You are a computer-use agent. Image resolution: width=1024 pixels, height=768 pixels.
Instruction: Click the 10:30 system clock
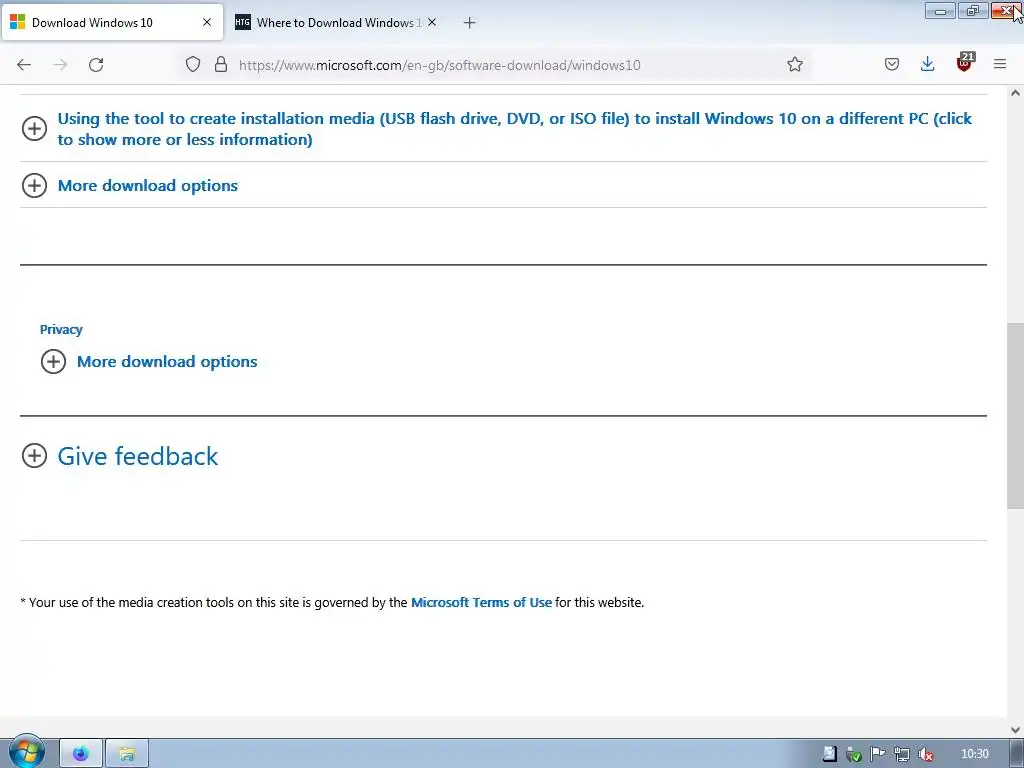pyautogui.click(x=974, y=754)
